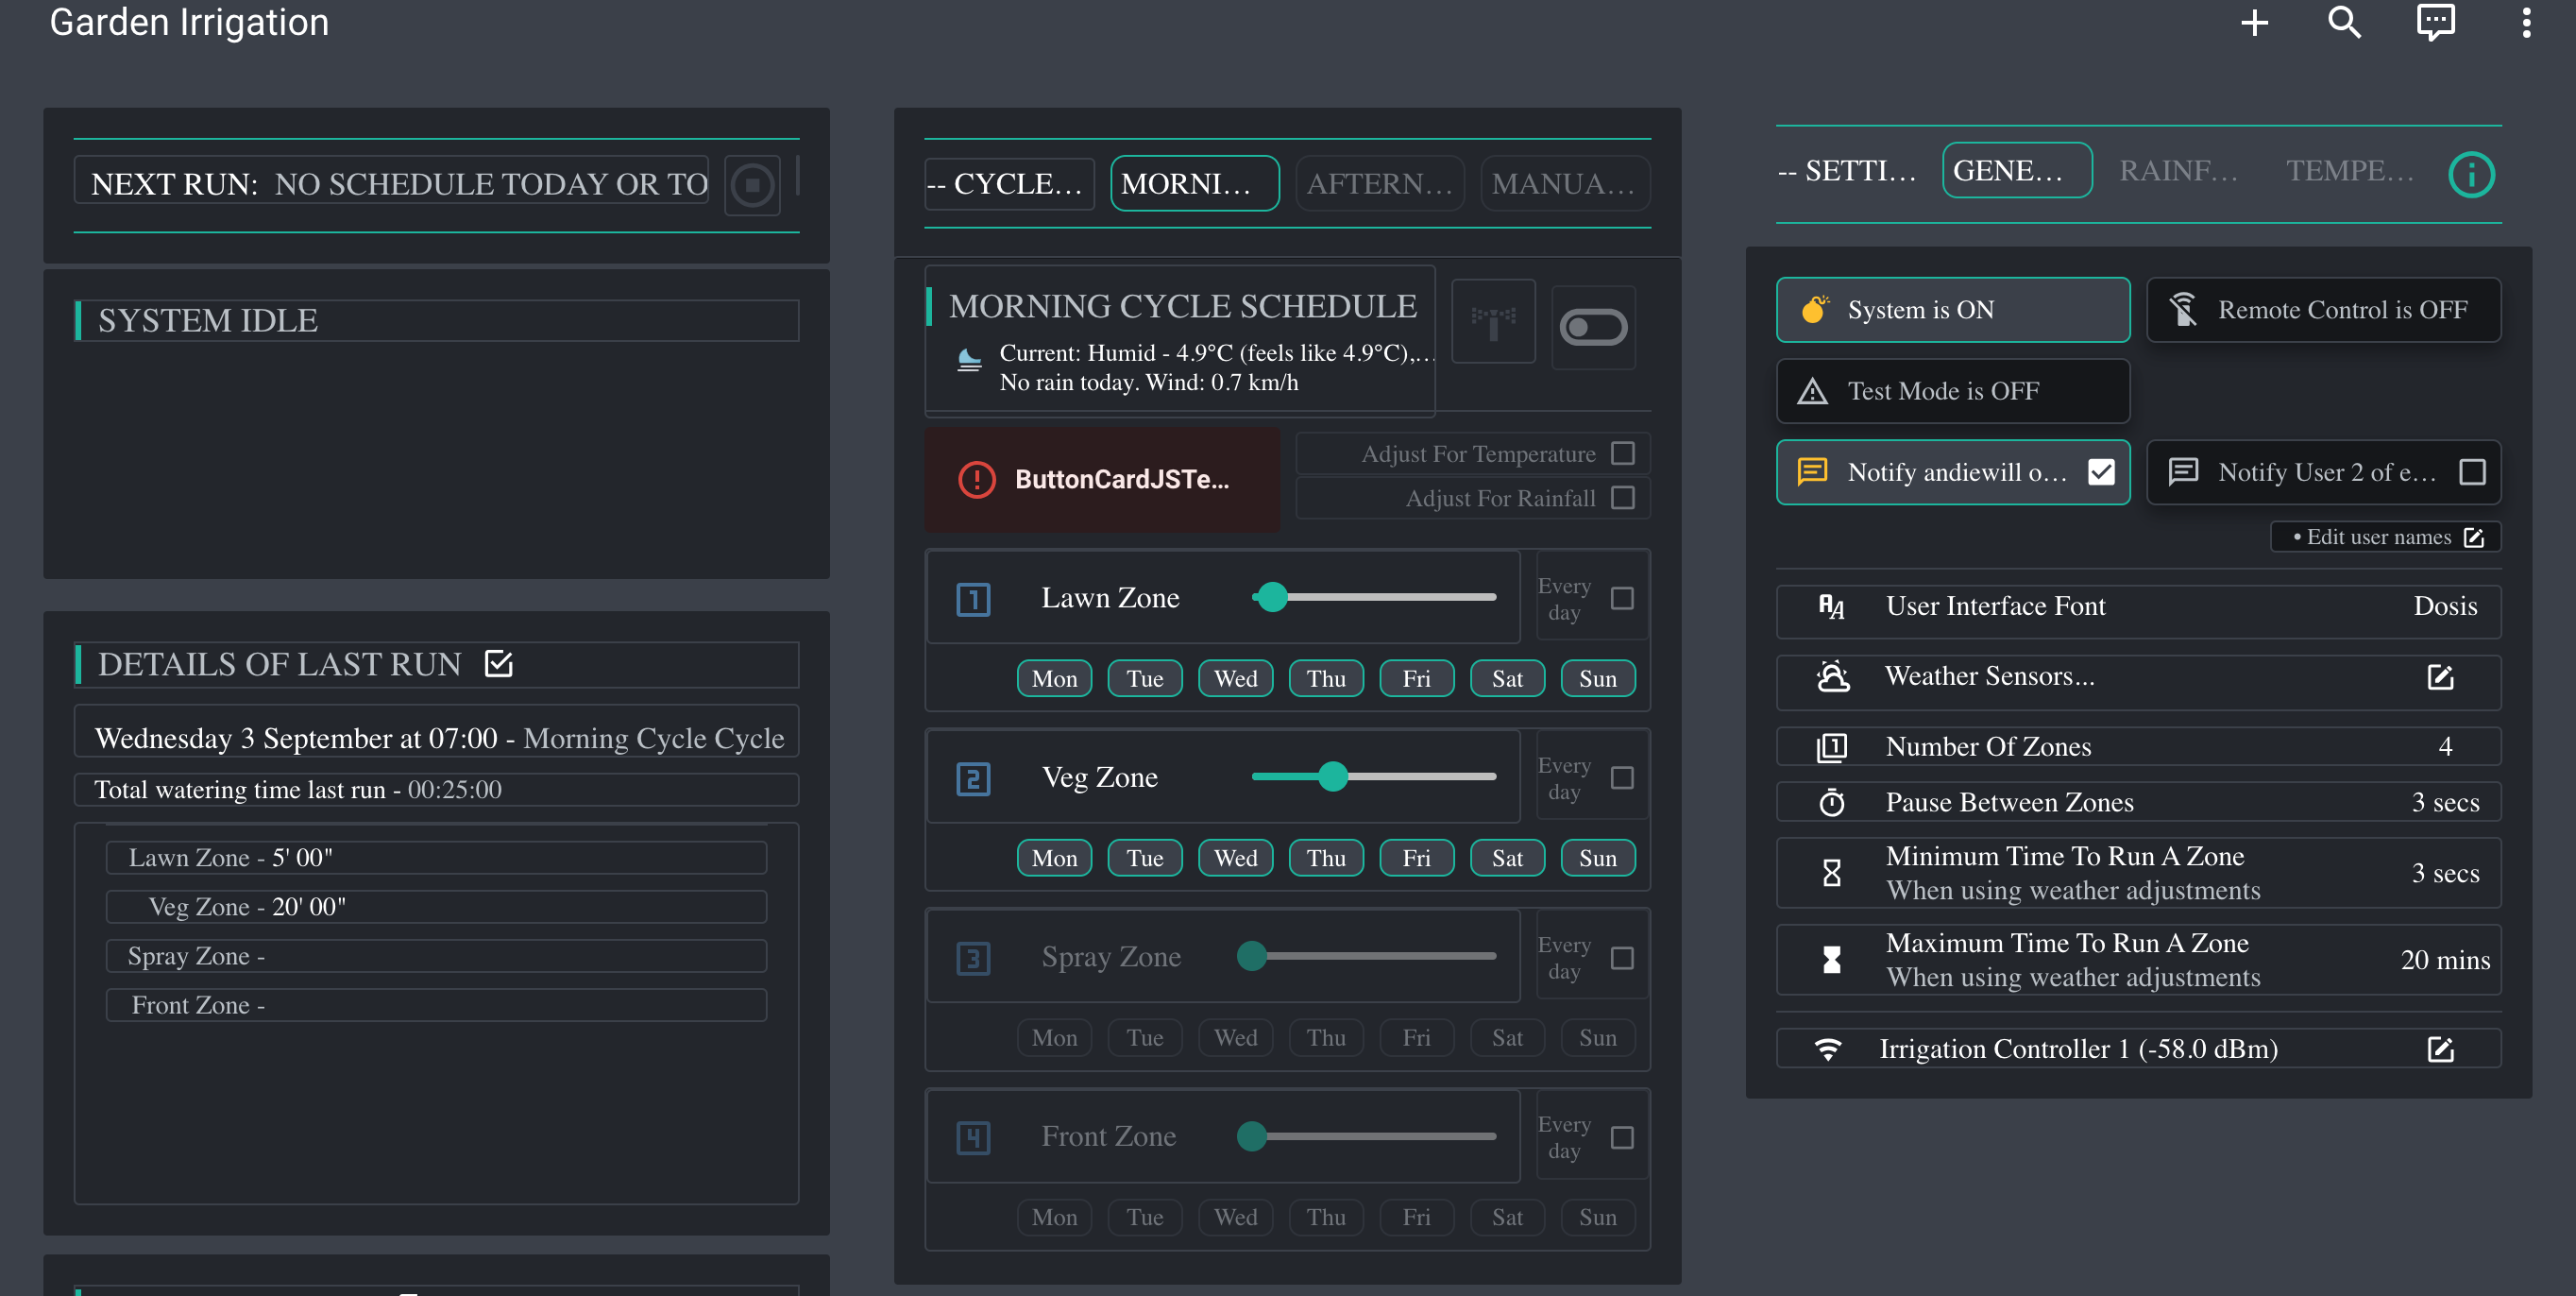Switch to the Afternoon cycle tab

pyautogui.click(x=1379, y=184)
